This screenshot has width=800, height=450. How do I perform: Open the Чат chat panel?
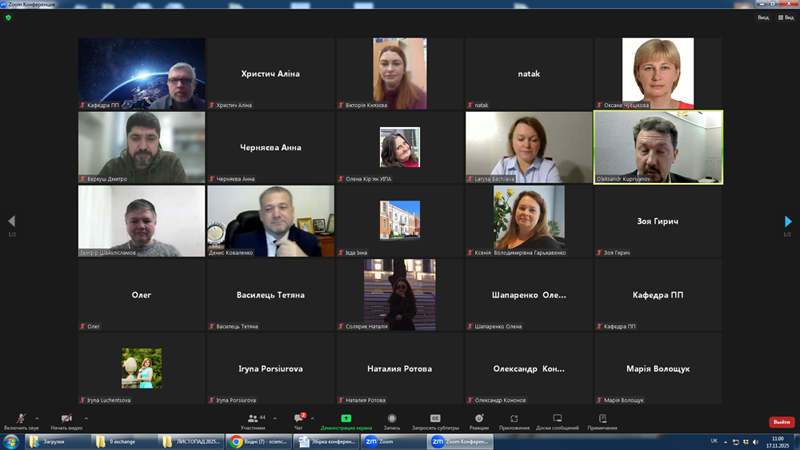pyautogui.click(x=299, y=419)
